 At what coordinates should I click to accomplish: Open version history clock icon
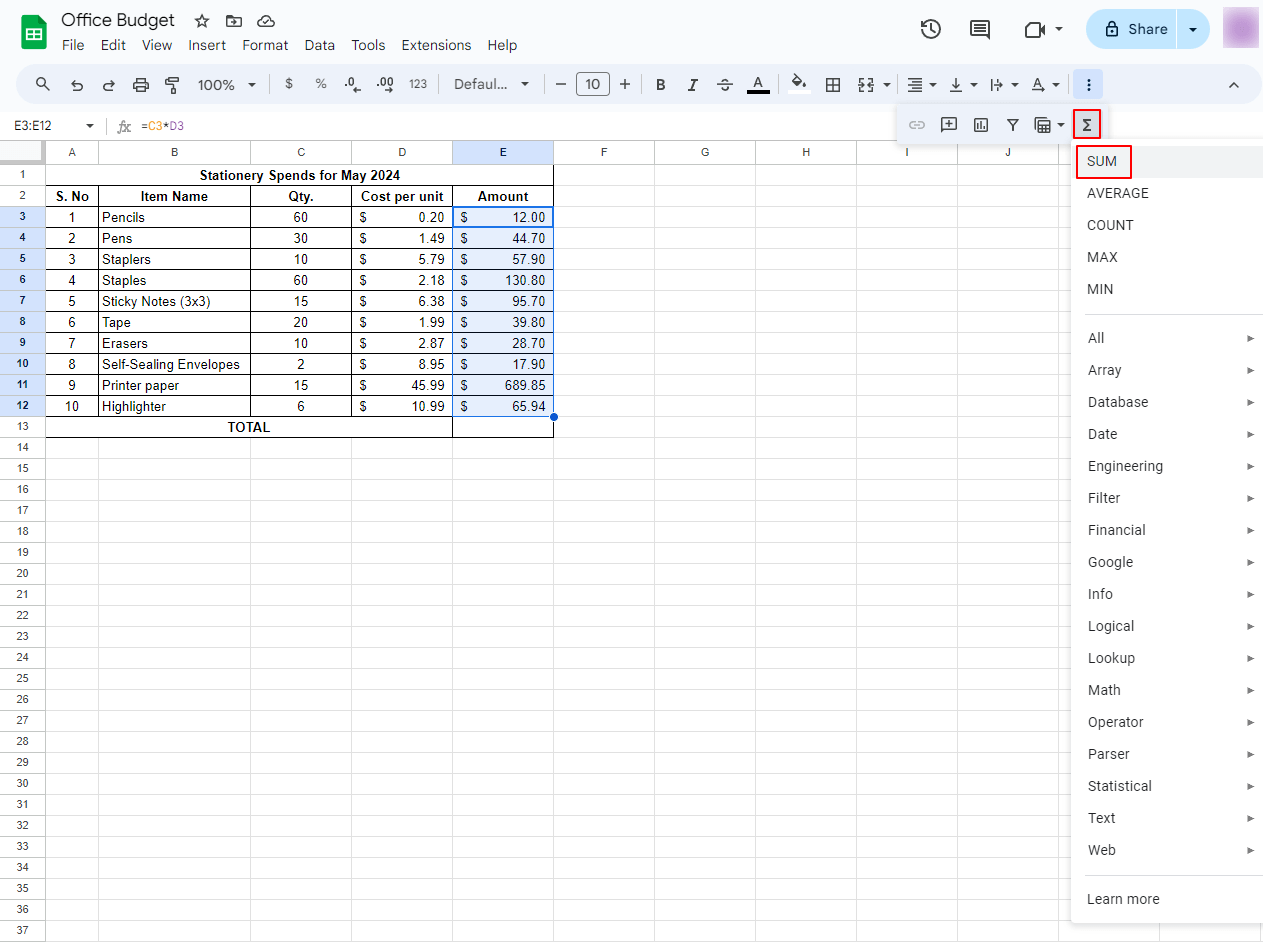930,29
